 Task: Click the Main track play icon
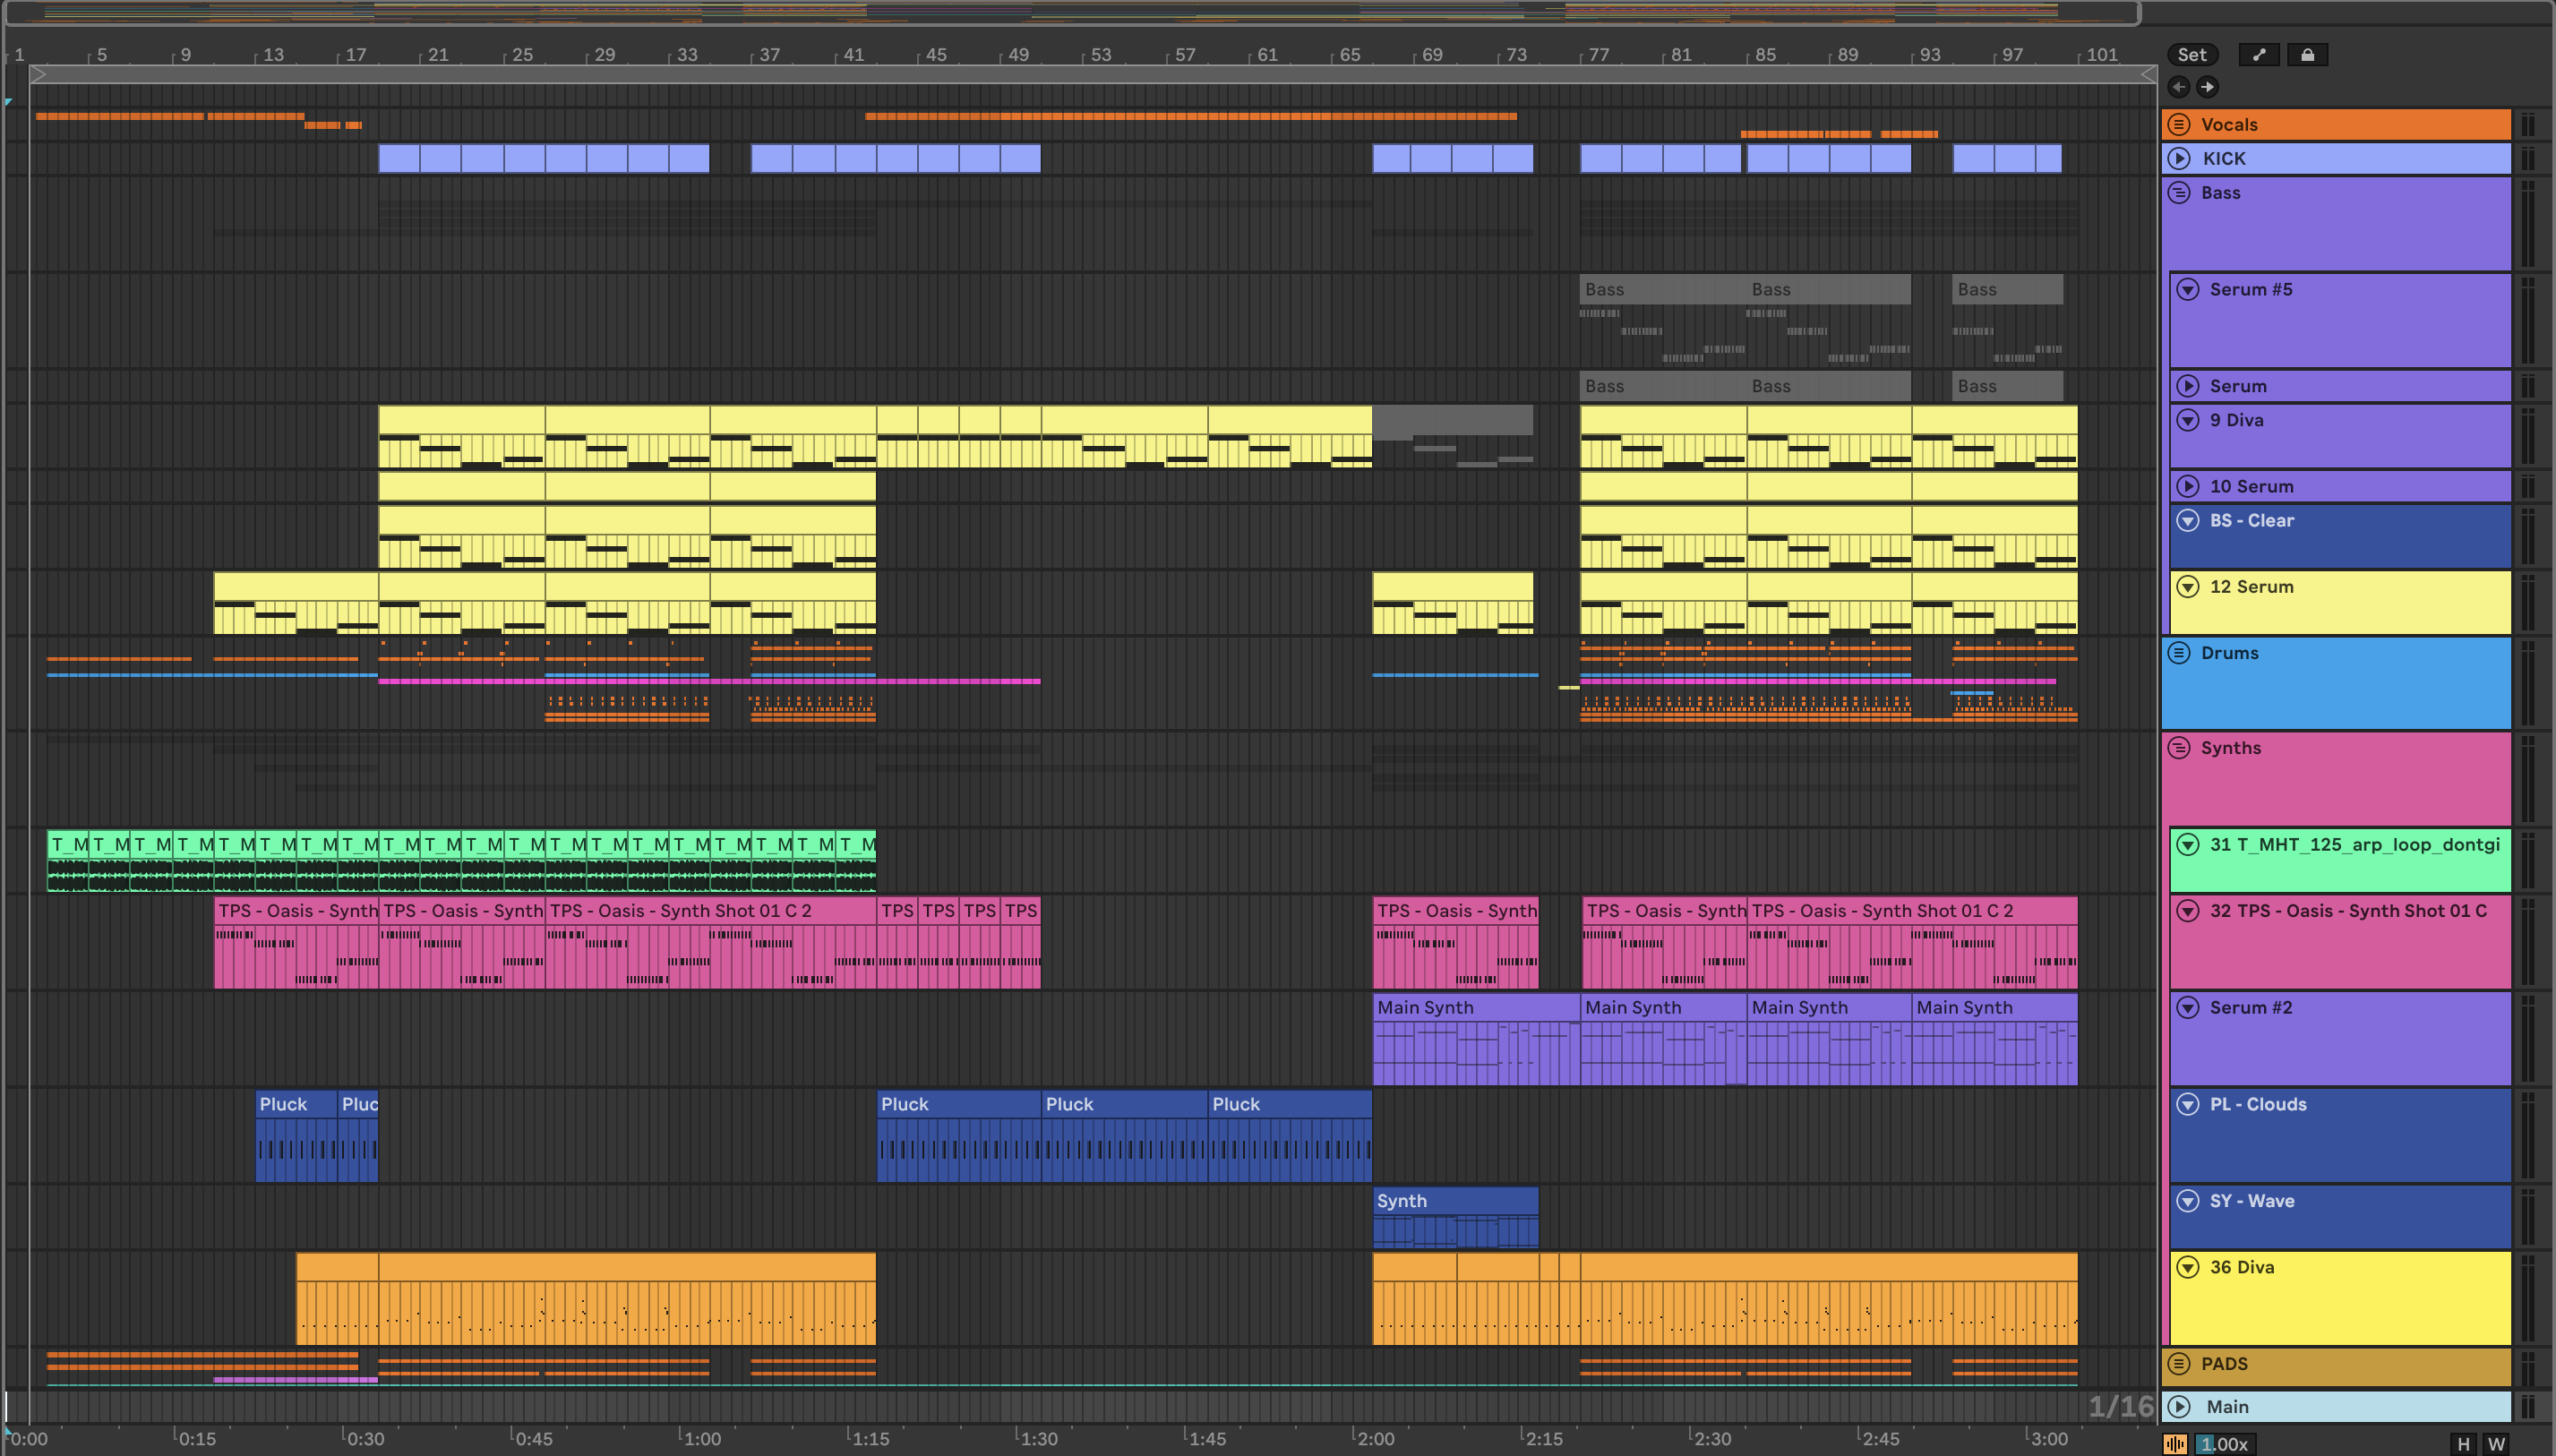click(2179, 1406)
